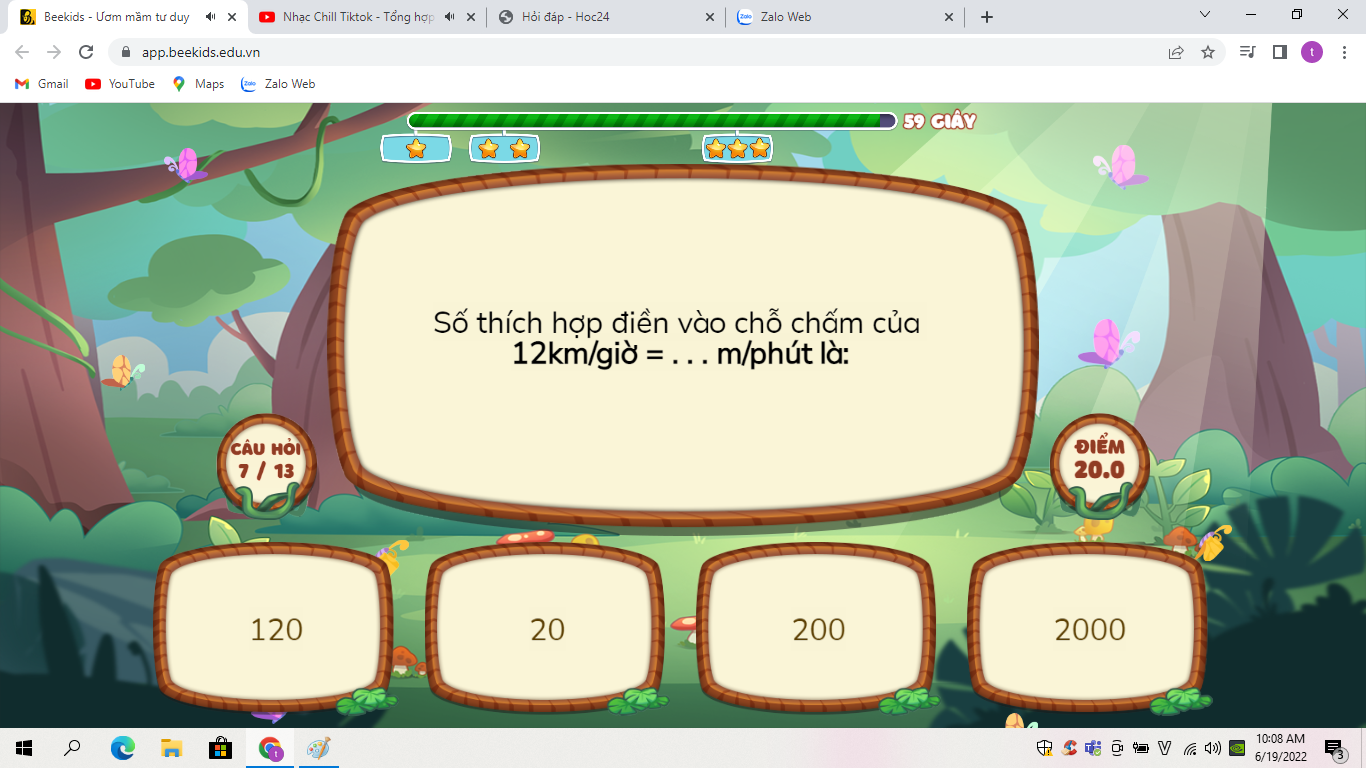Open YouTube bookmark

(120, 84)
